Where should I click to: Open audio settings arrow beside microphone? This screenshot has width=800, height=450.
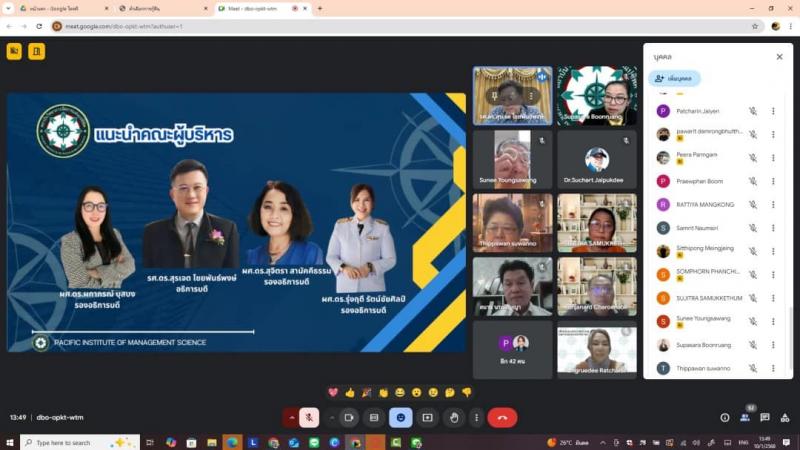tap(291, 417)
